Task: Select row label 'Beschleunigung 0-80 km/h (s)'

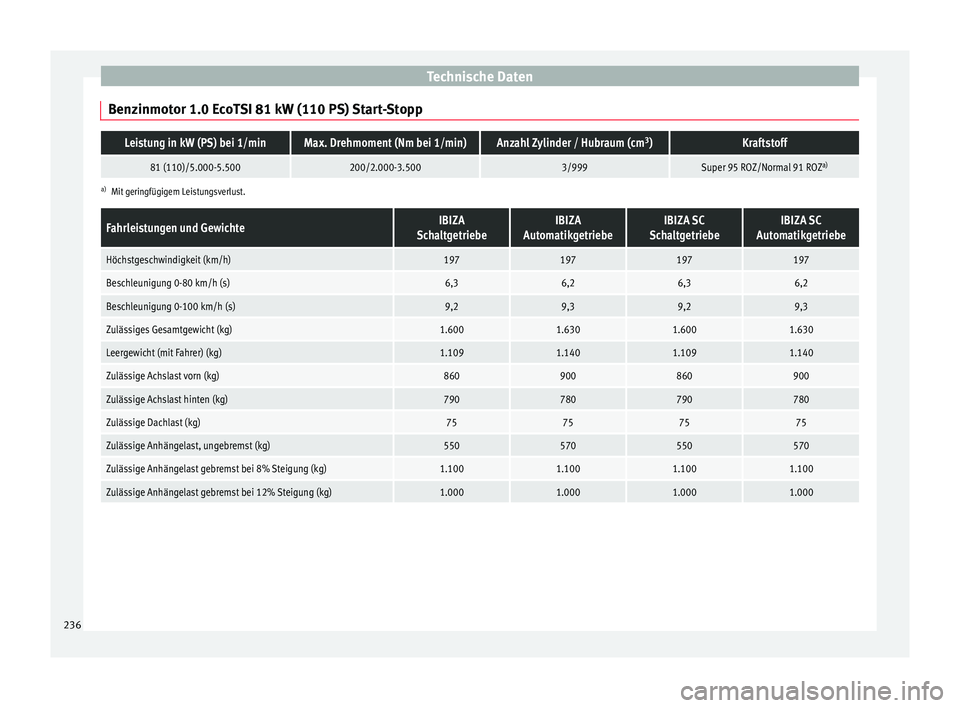Action: (168, 283)
